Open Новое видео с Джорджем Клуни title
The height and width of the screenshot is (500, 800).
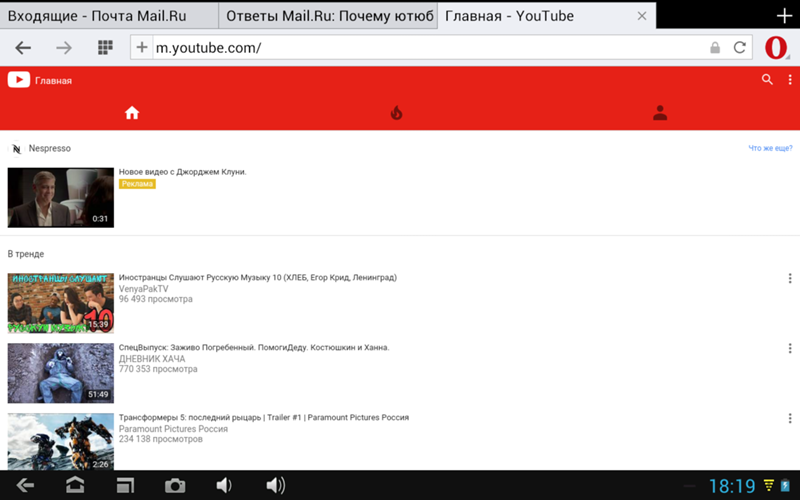[183, 172]
